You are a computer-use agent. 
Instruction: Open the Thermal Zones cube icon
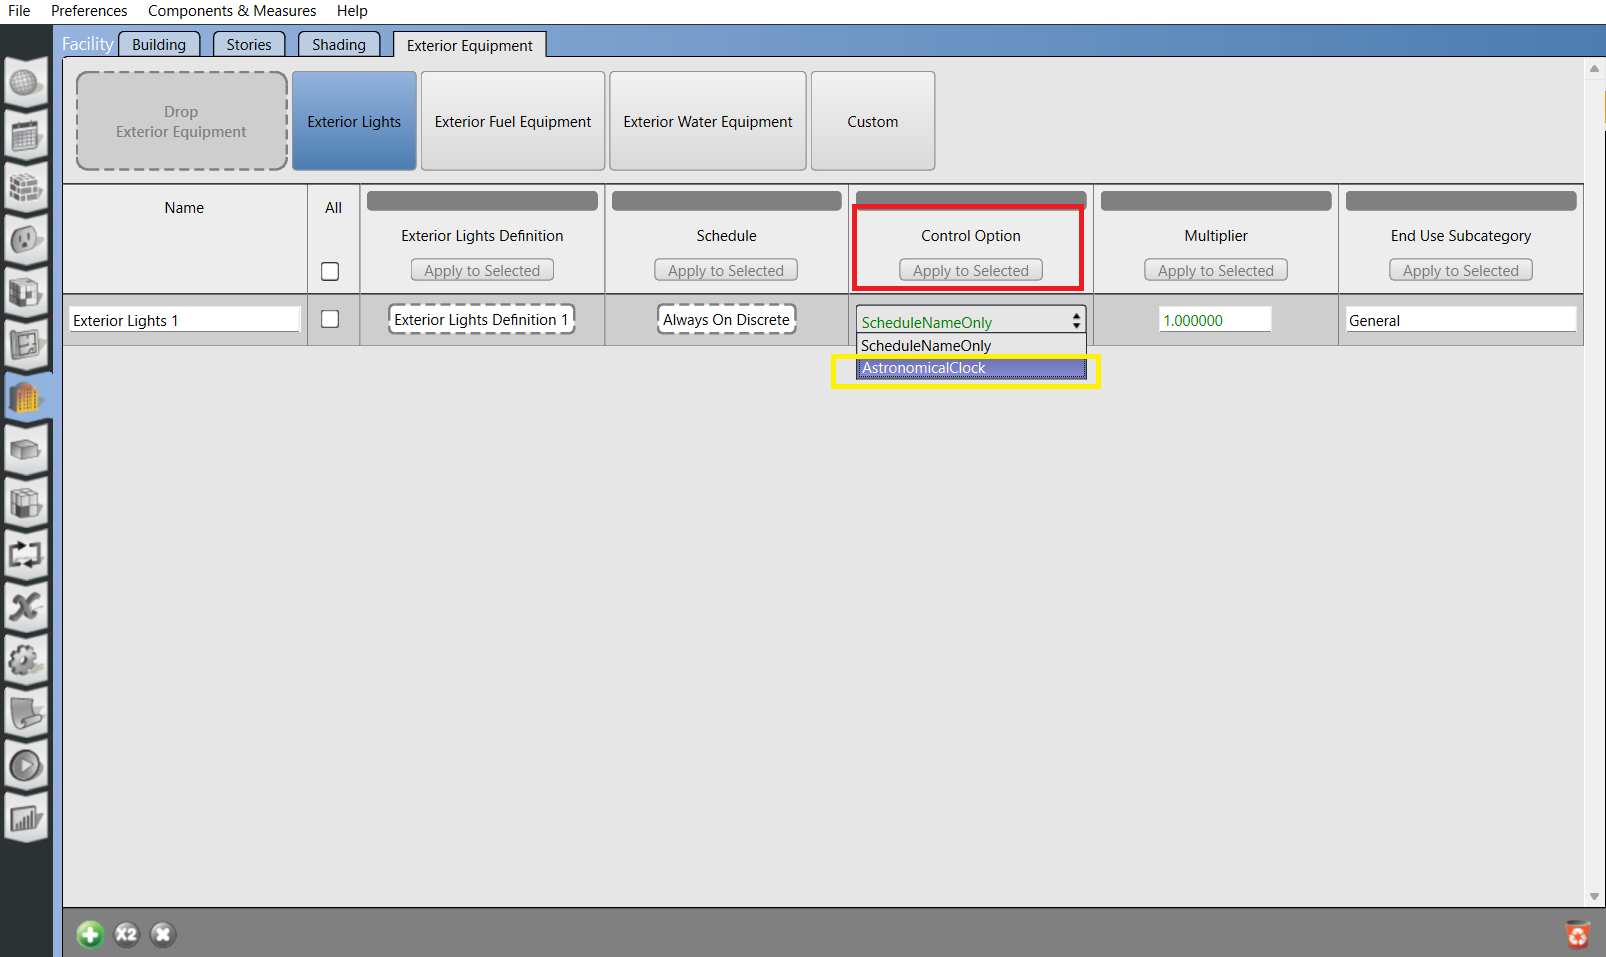25,502
